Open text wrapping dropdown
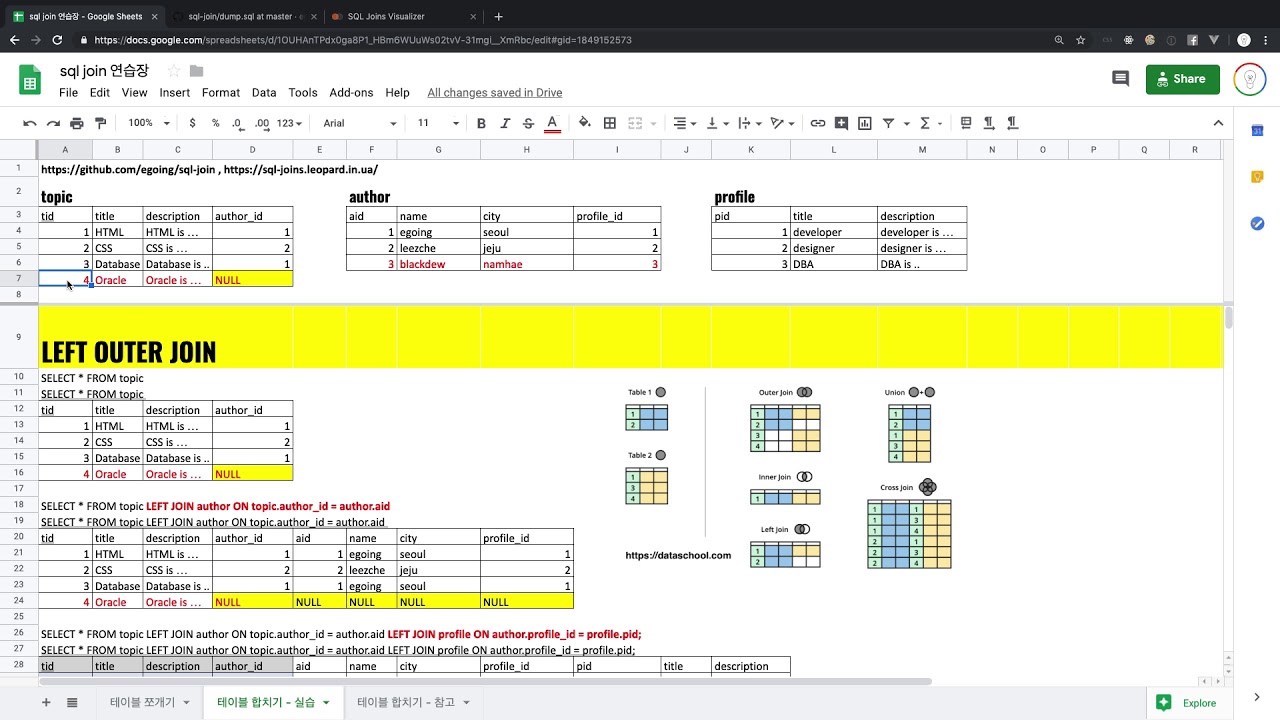The height and width of the screenshot is (720, 1280). click(749, 123)
